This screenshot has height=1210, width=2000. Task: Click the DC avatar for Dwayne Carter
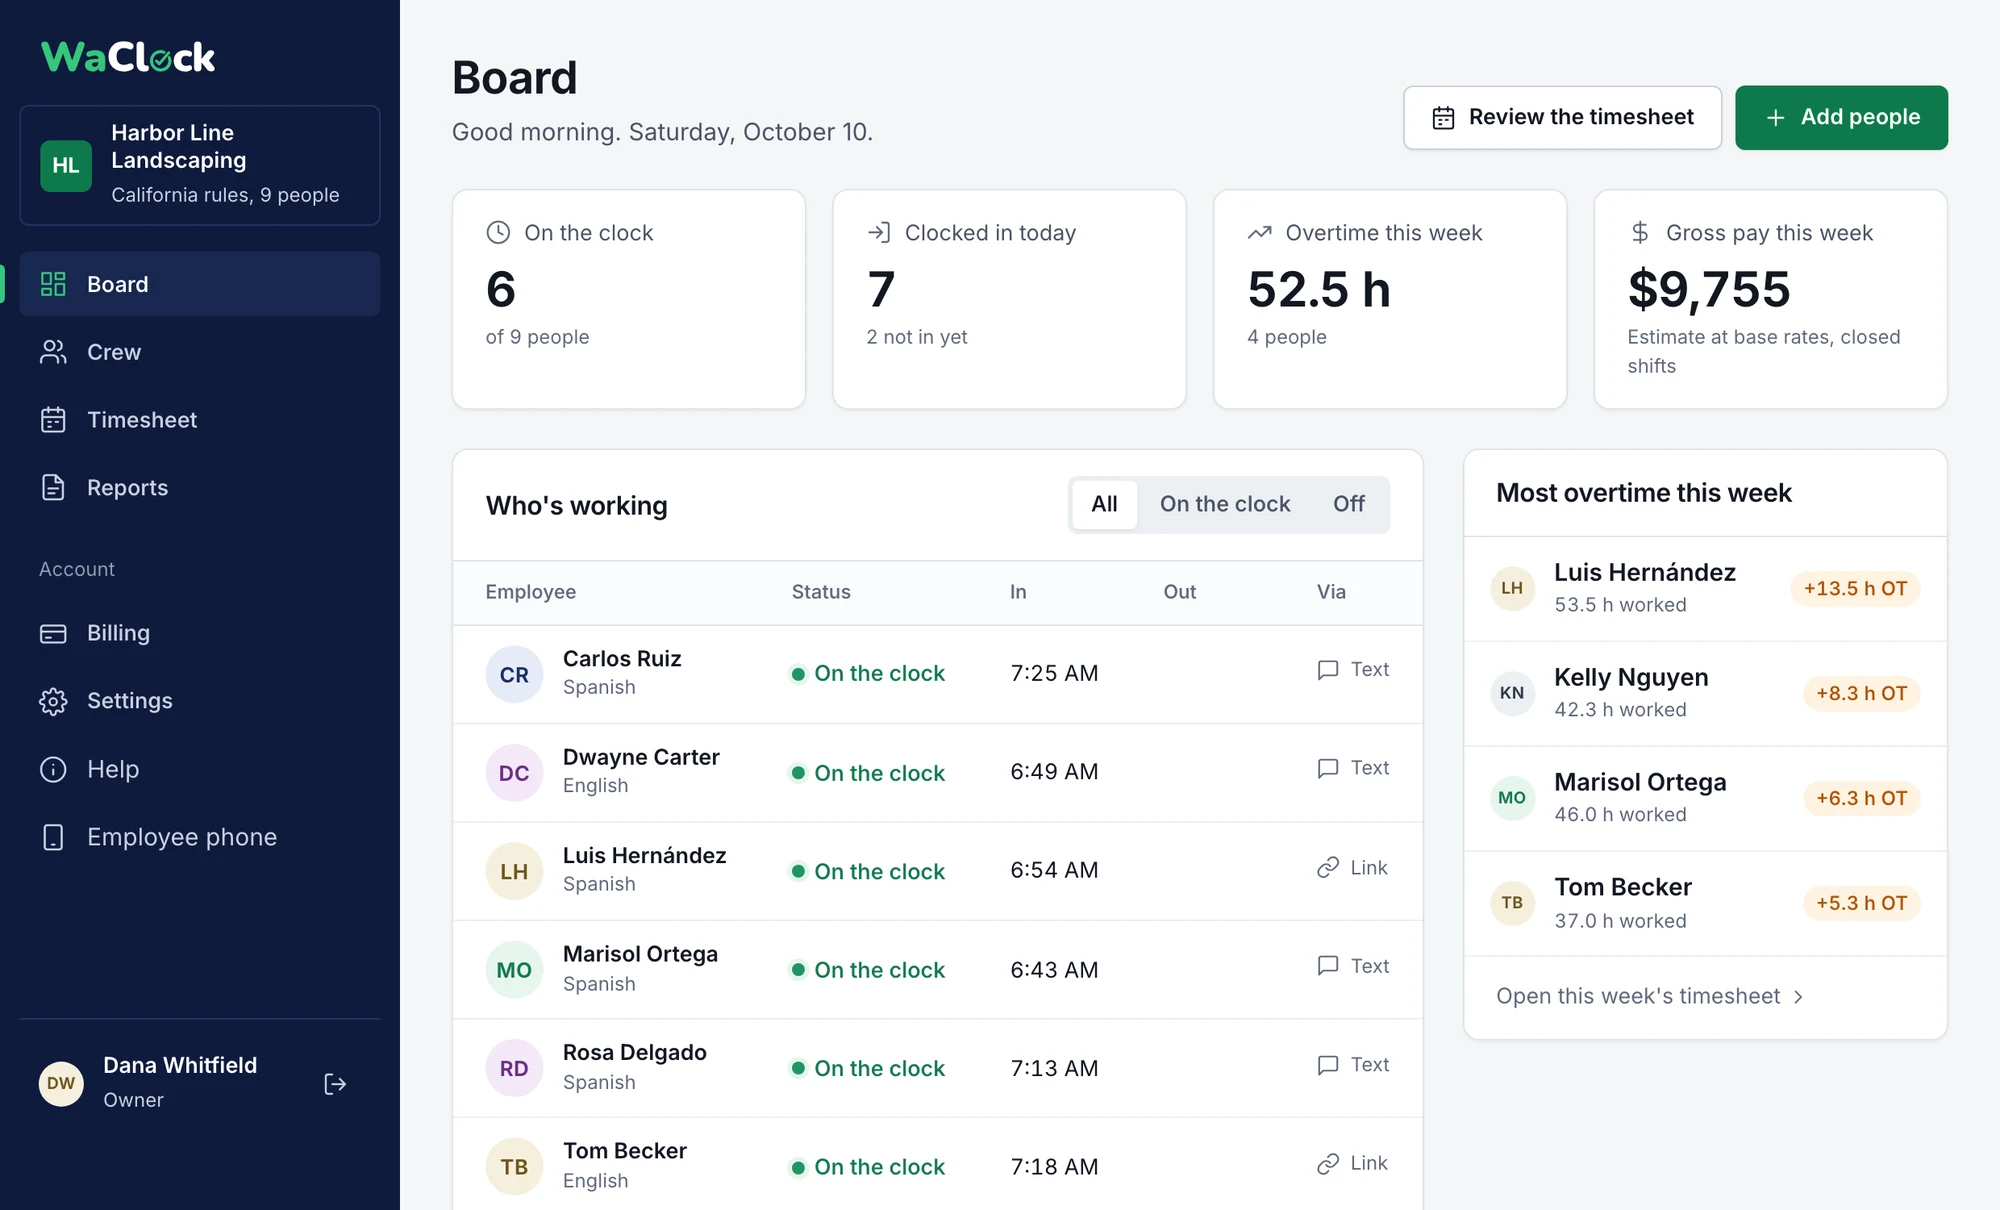[514, 773]
